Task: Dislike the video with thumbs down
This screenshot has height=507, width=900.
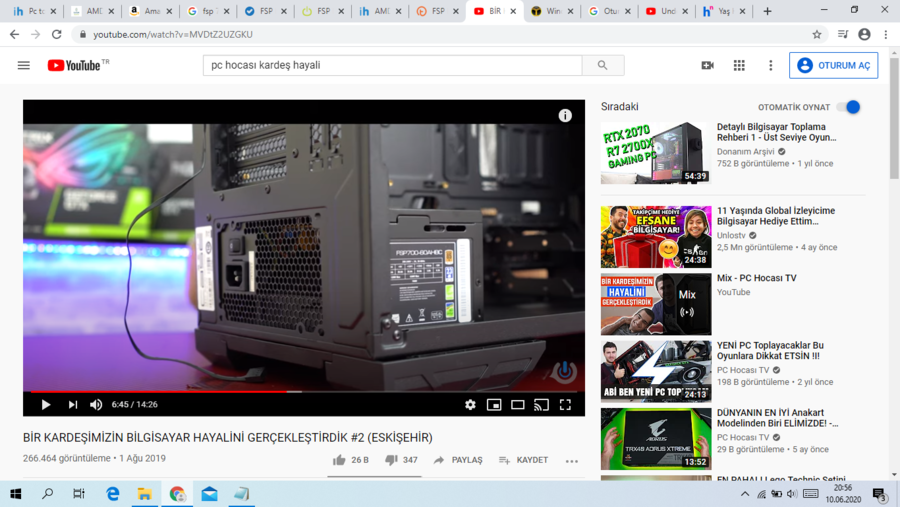Action: pos(391,460)
